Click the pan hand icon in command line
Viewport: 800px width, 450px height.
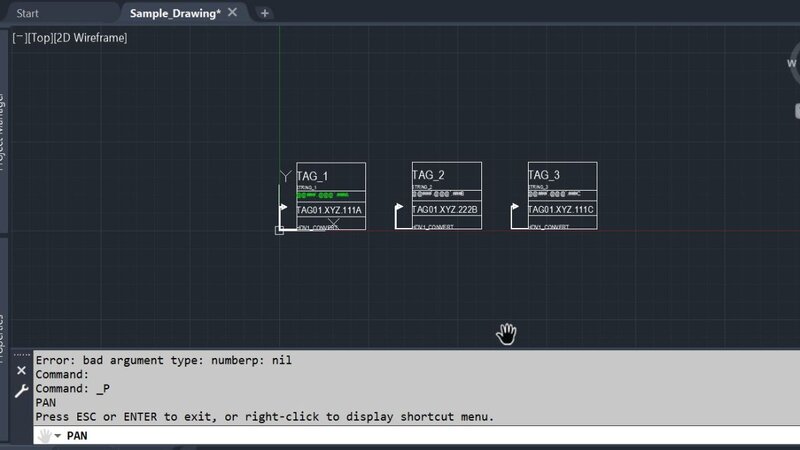click(x=43, y=436)
